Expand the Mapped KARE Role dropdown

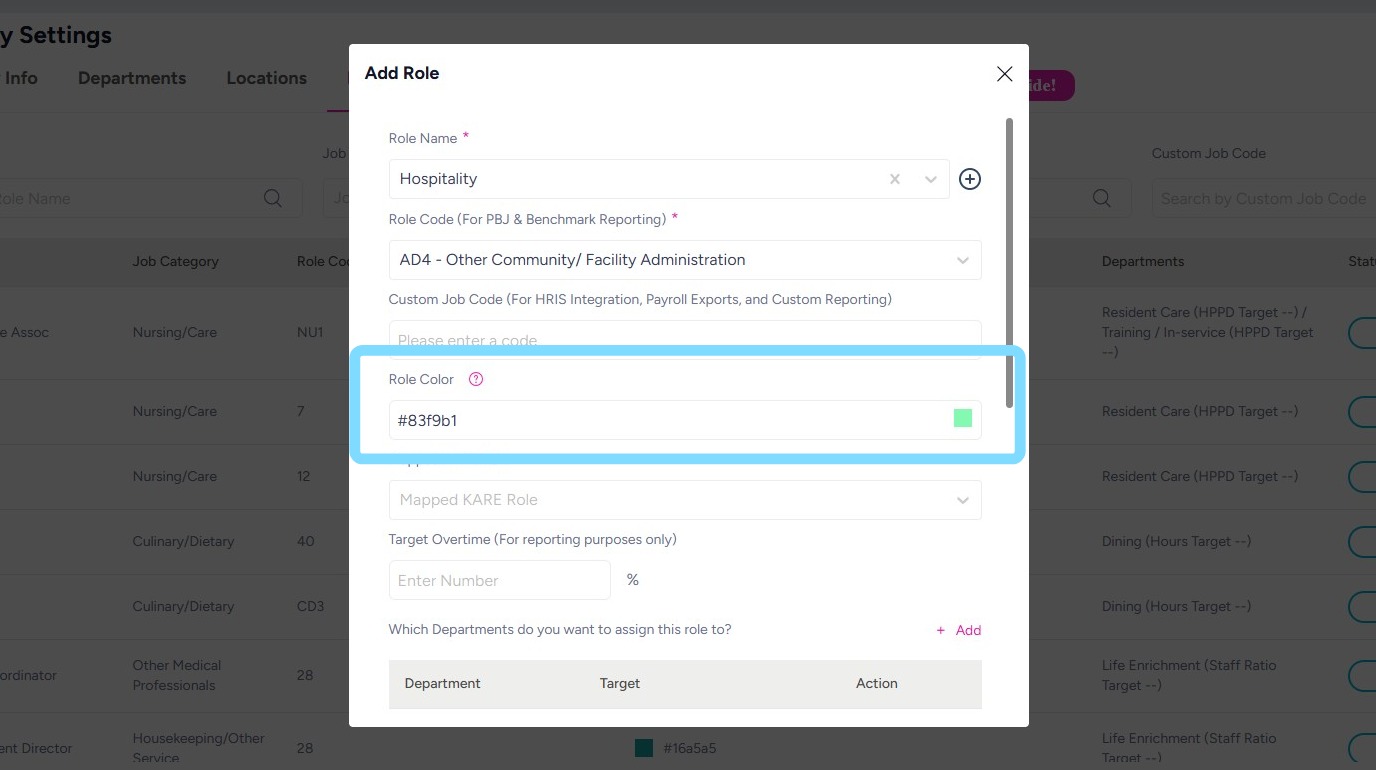(962, 500)
